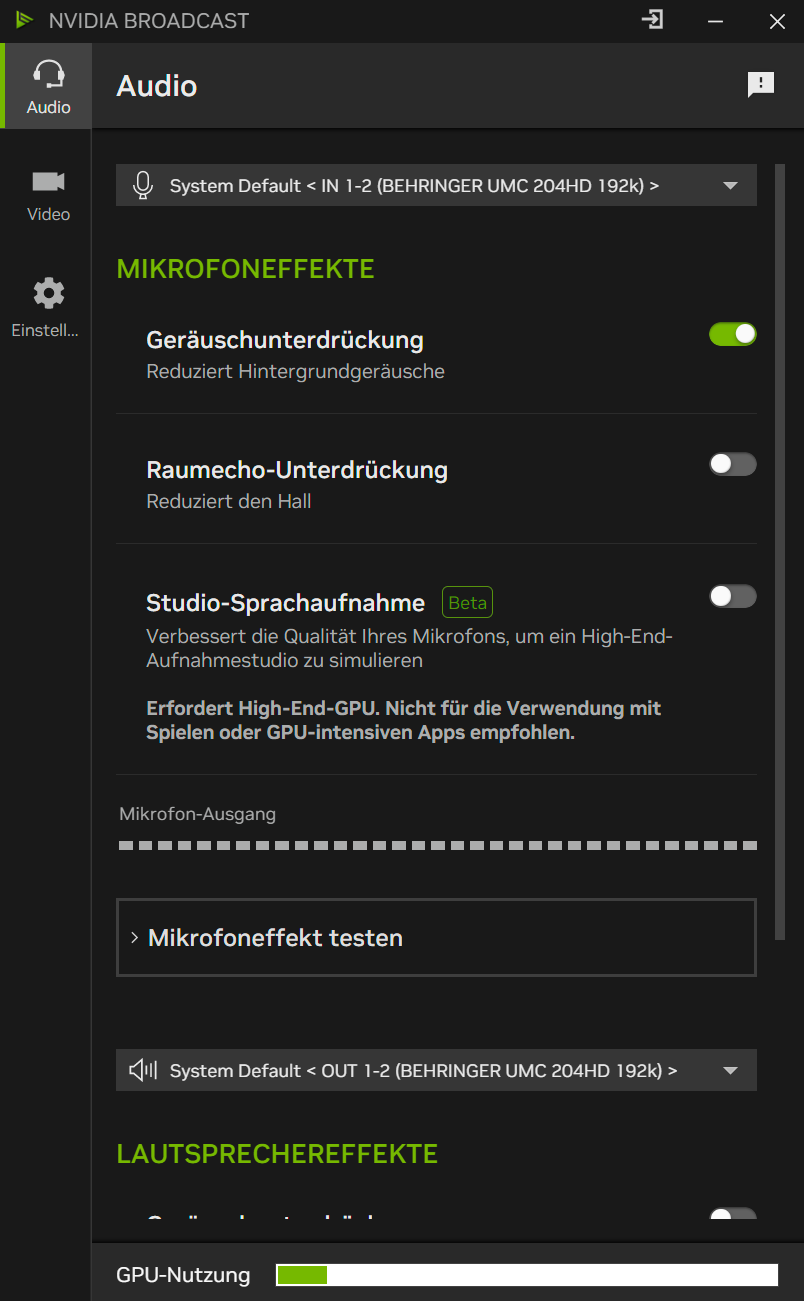This screenshot has height=1301, width=804.
Task: Open microphone input device dropdown arrow
Action: (x=730, y=186)
